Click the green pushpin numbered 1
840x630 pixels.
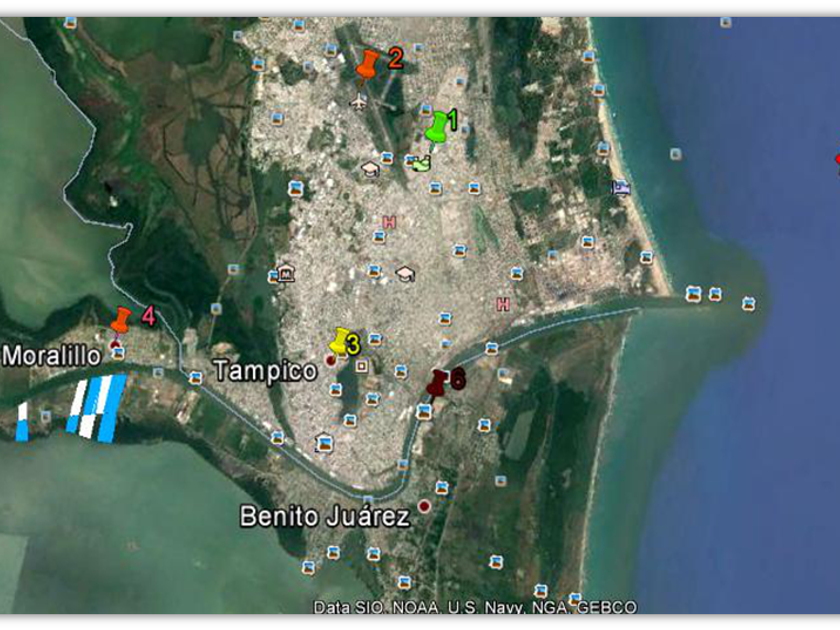(x=436, y=128)
